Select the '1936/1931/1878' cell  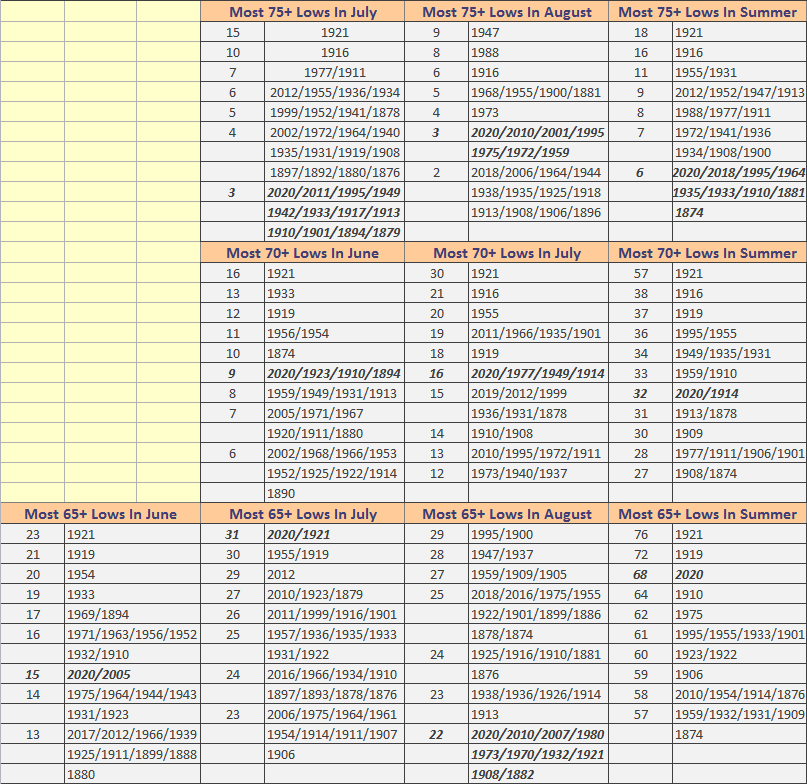538,414
